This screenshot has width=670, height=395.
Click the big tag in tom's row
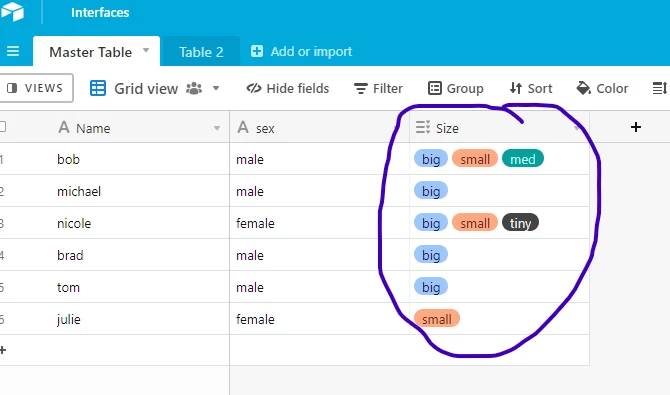tap(431, 287)
